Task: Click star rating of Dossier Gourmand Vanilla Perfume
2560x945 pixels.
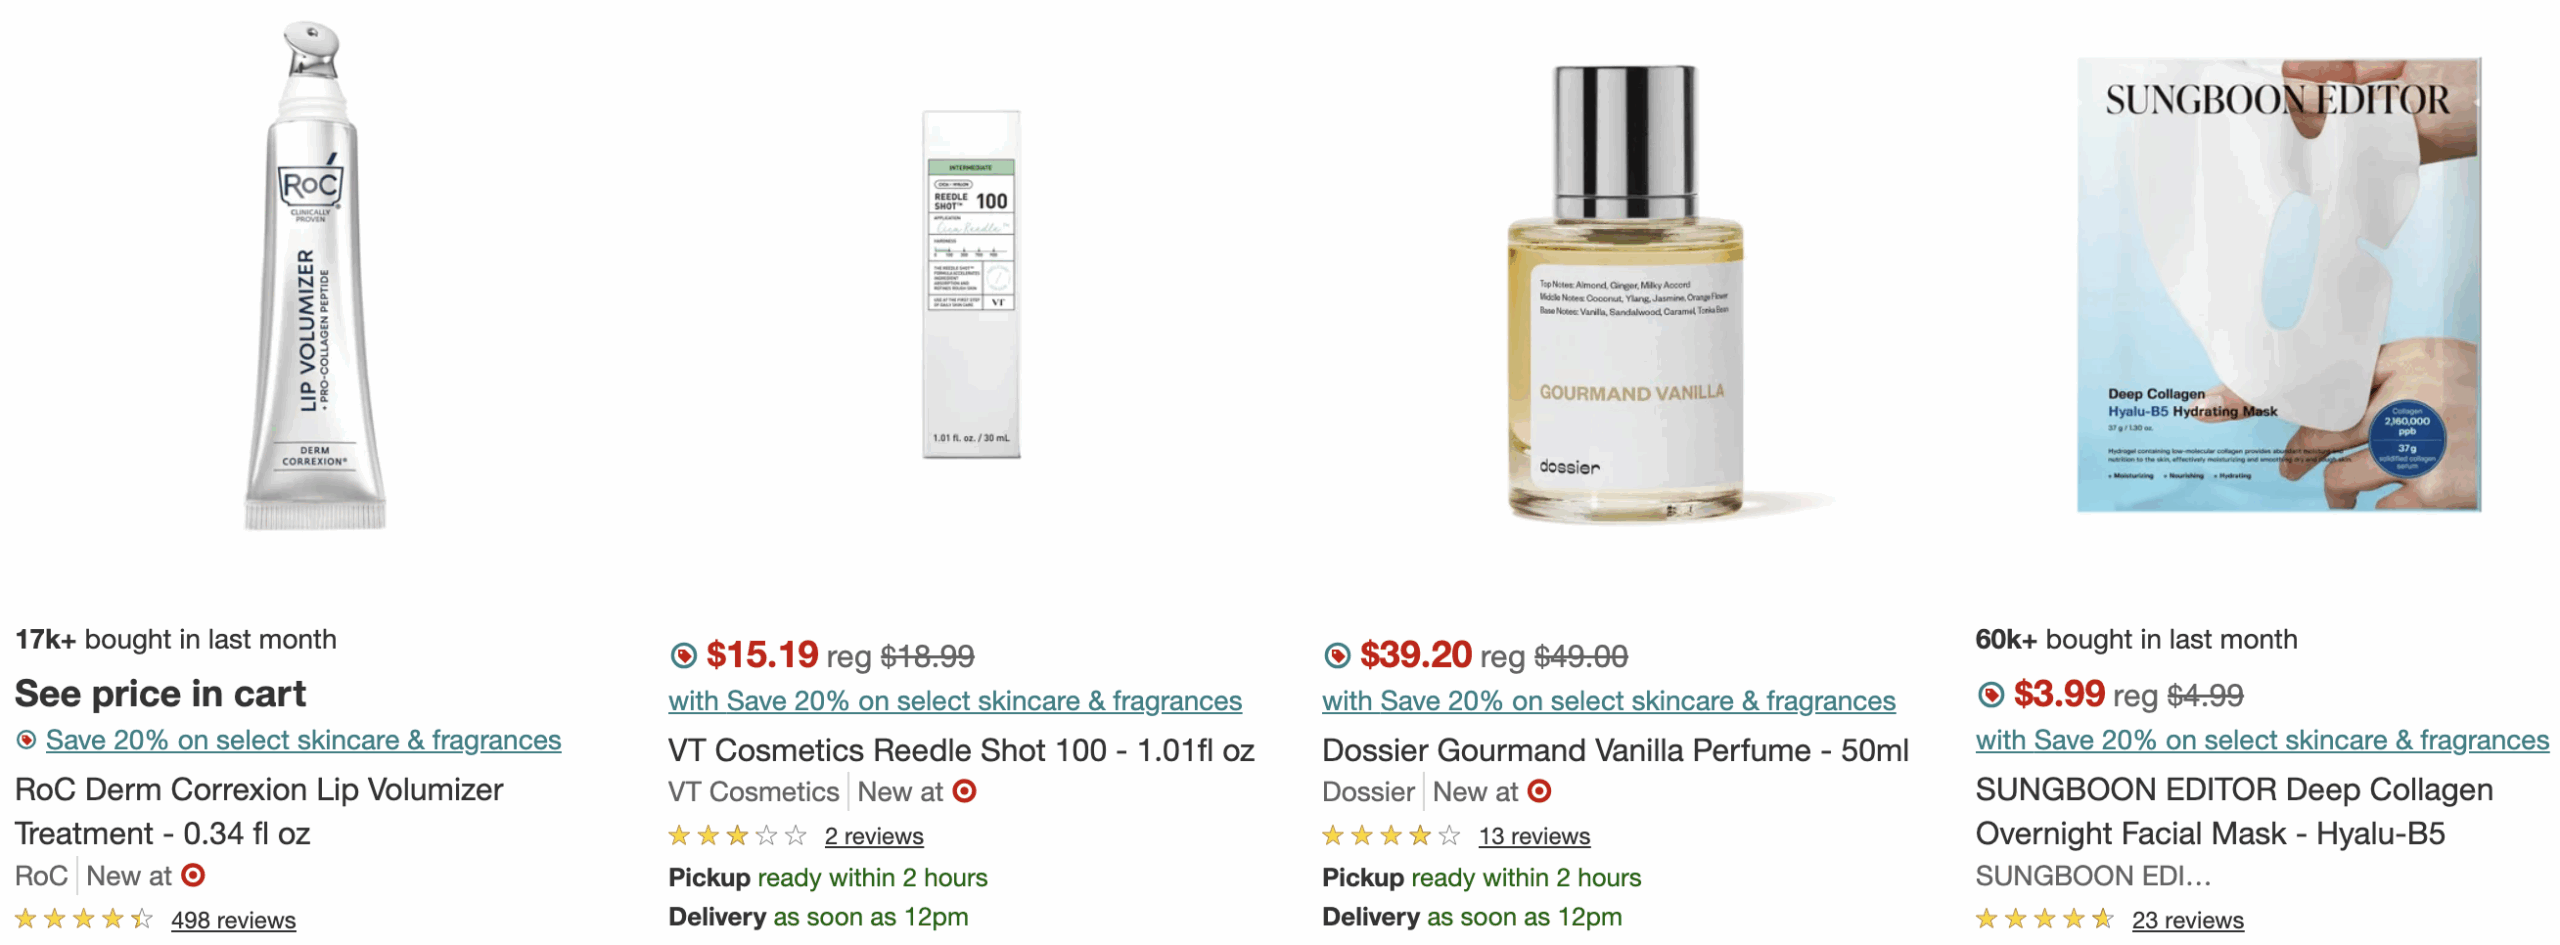Action: pos(1390,836)
